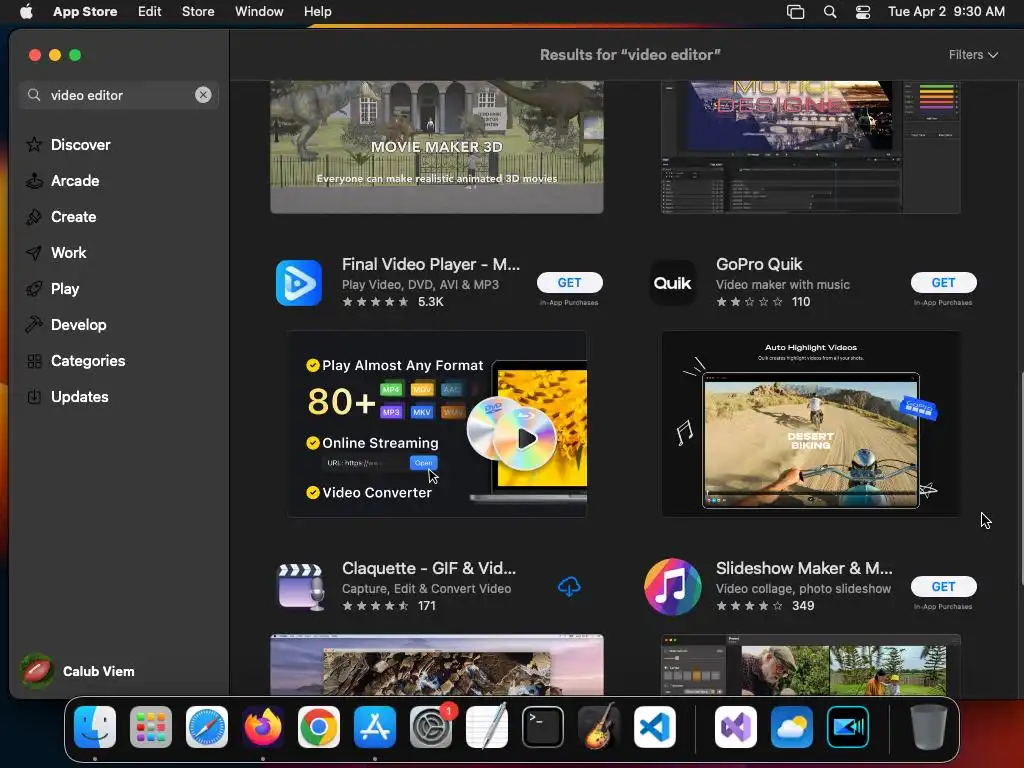
Task: Launch Firefox from the Dock
Action: [x=263, y=727]
